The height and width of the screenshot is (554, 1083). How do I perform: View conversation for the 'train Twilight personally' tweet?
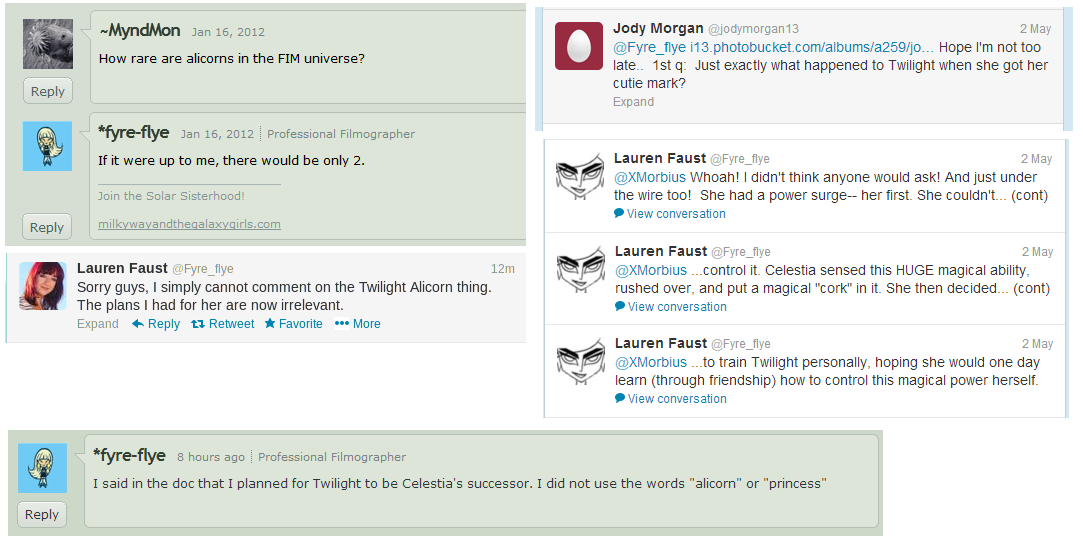[x=670, y=399]
